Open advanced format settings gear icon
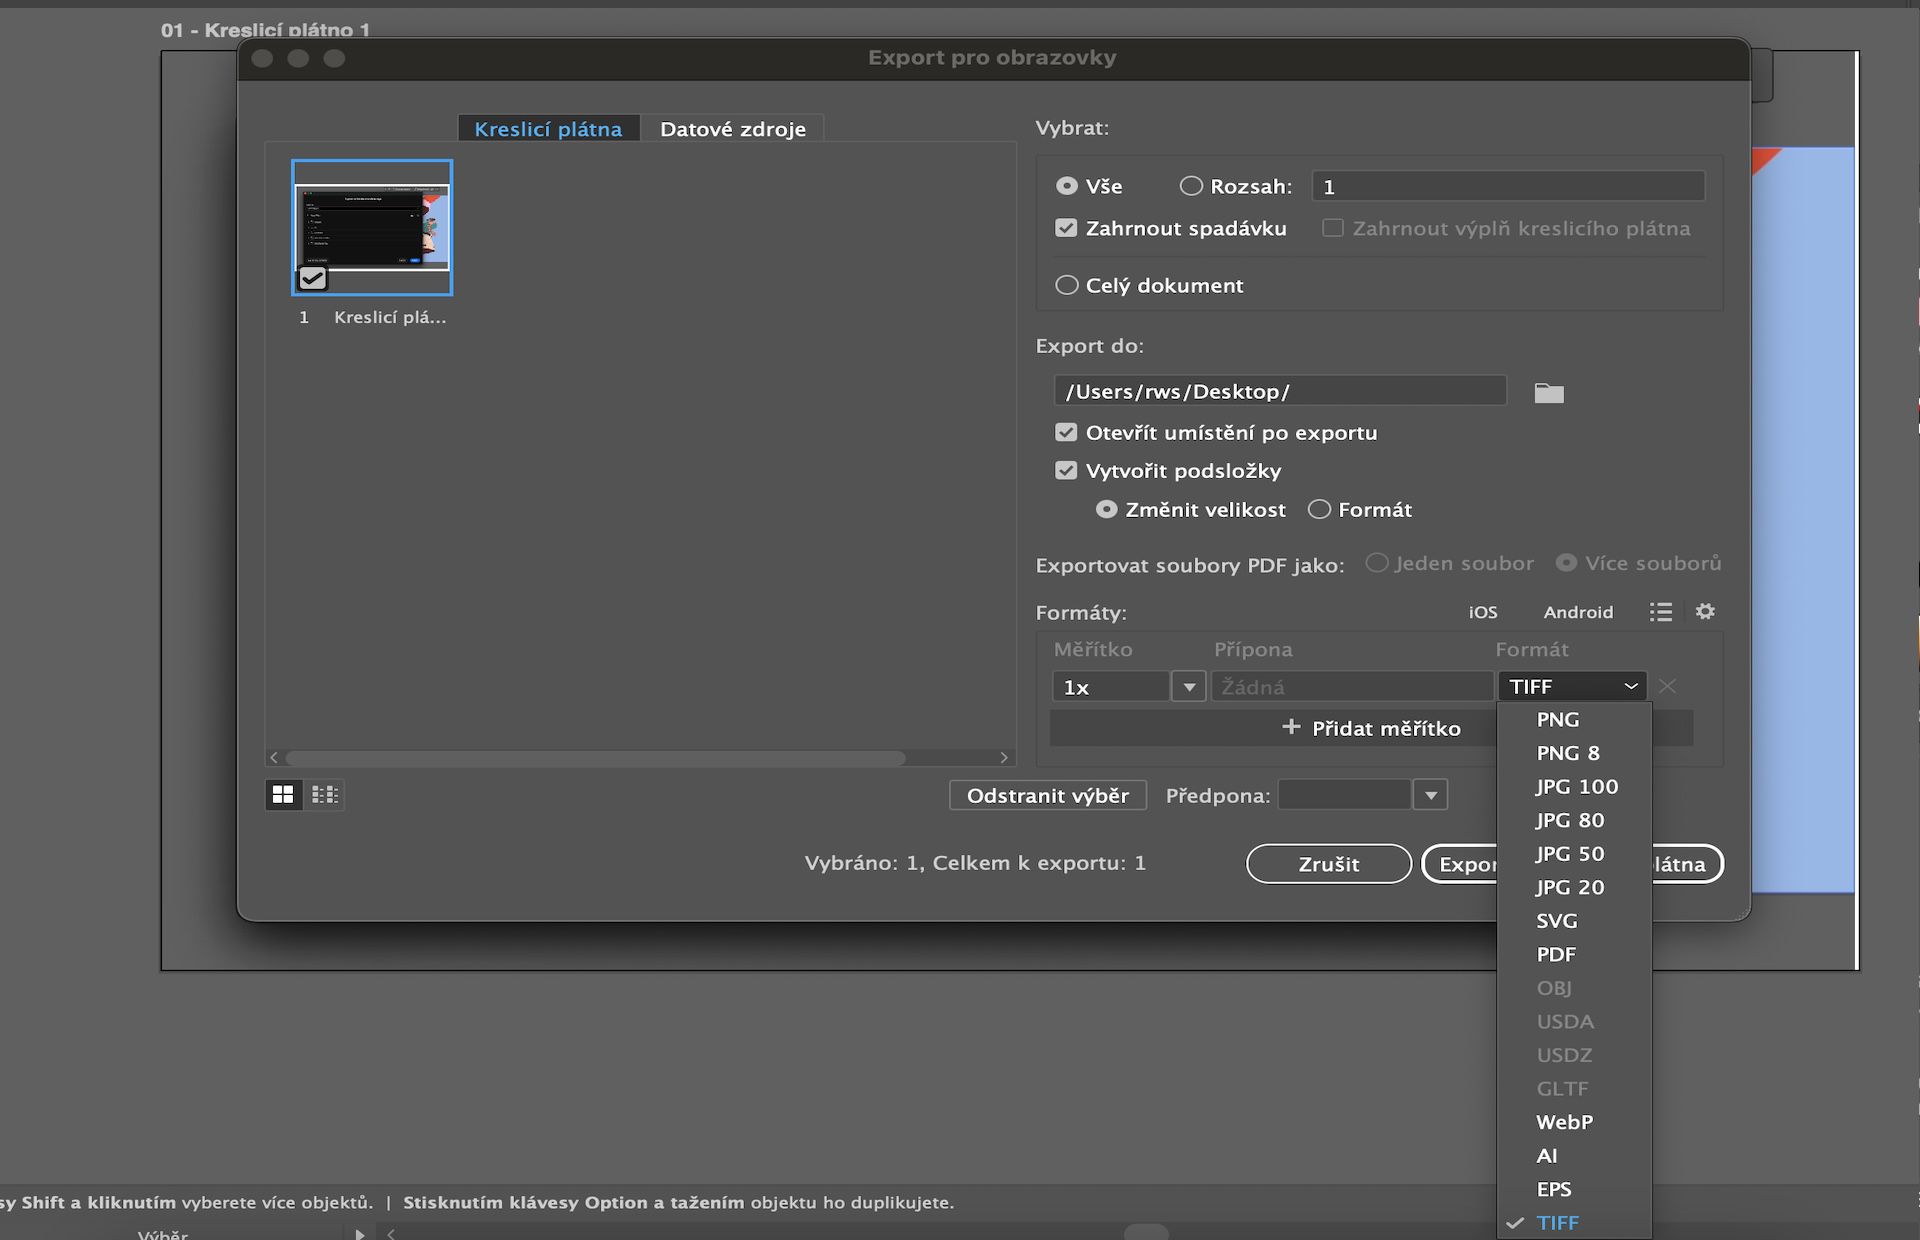1920x1240 pixels. (1705, 611)
